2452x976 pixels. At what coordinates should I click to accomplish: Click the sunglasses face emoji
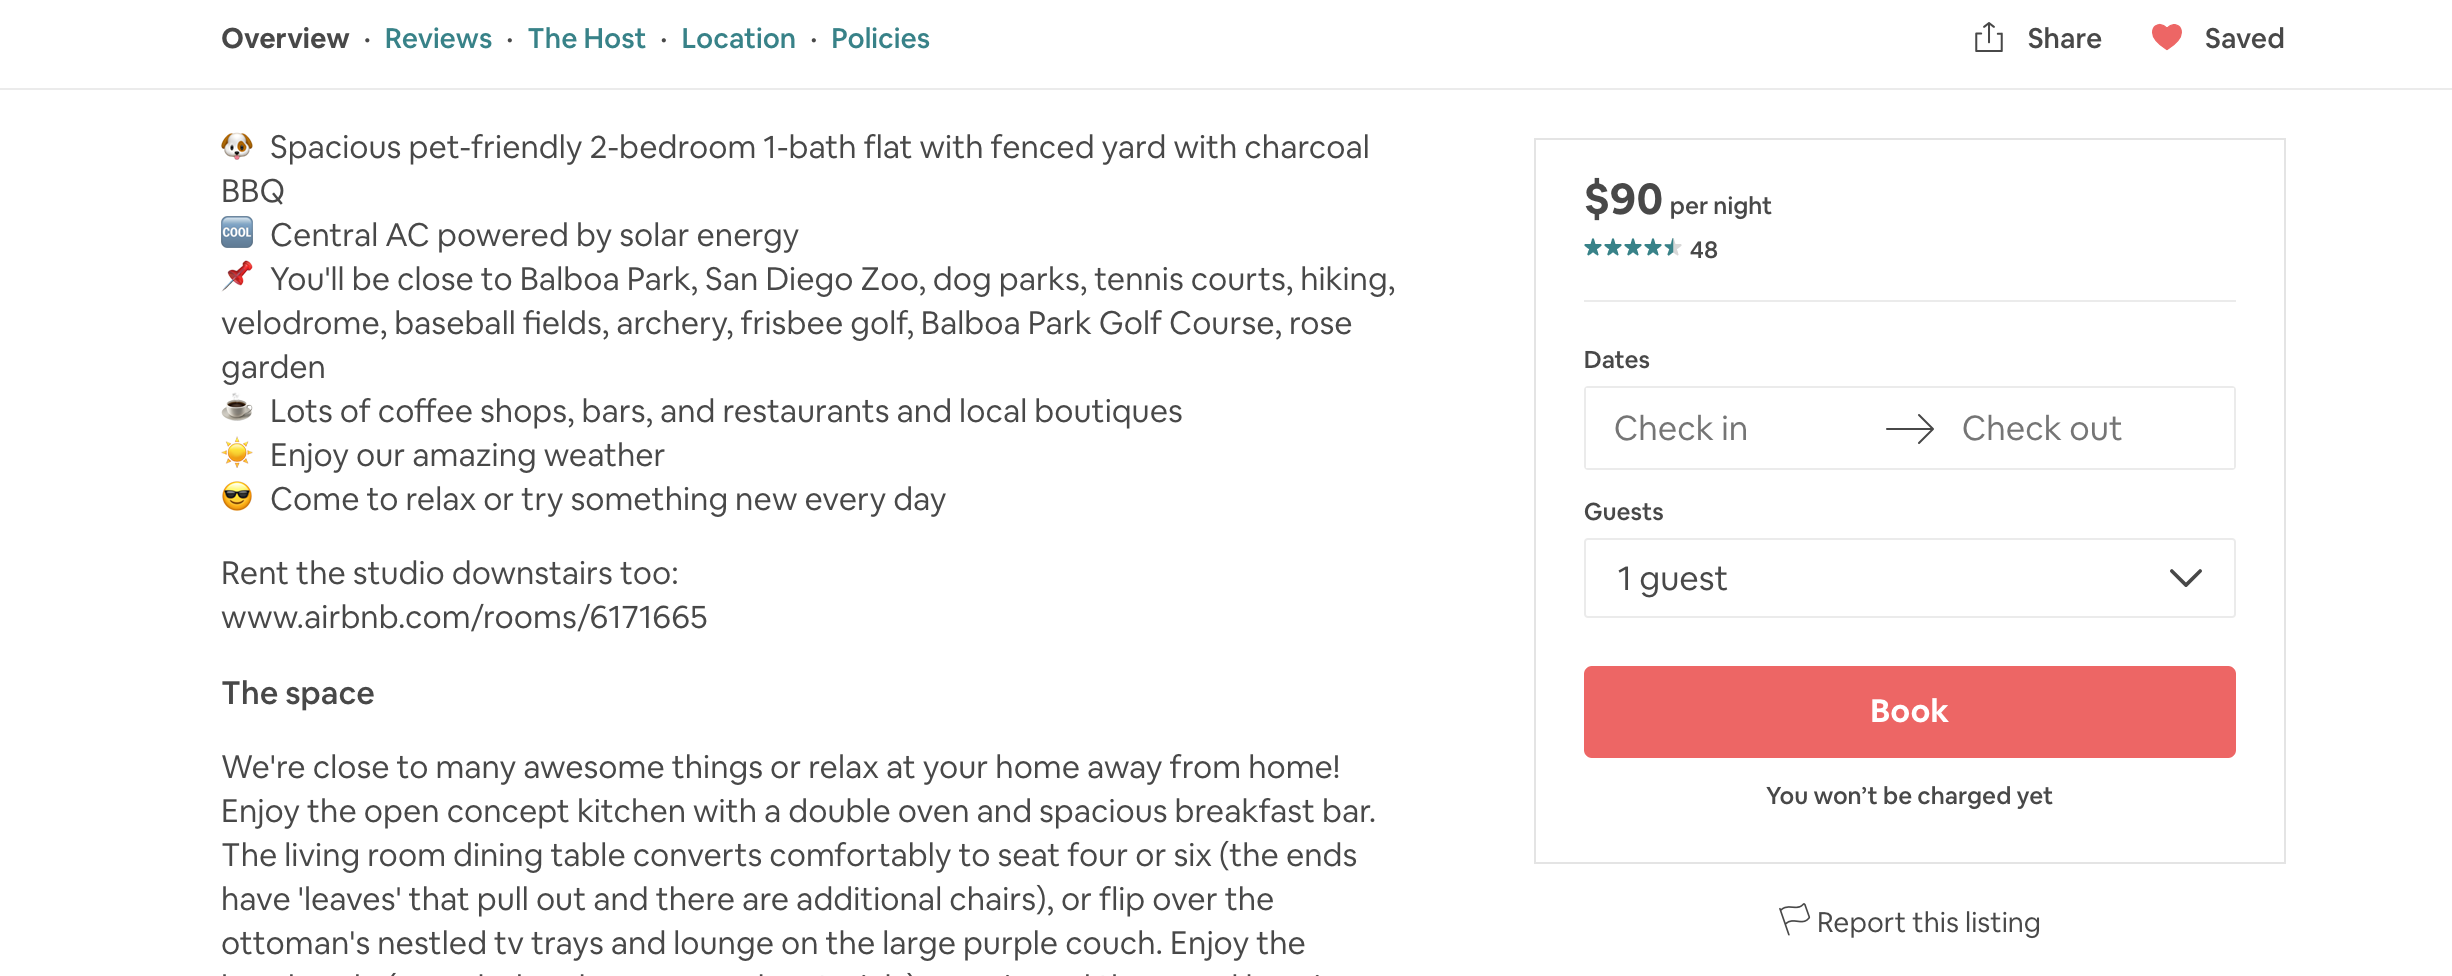[237, 497]
